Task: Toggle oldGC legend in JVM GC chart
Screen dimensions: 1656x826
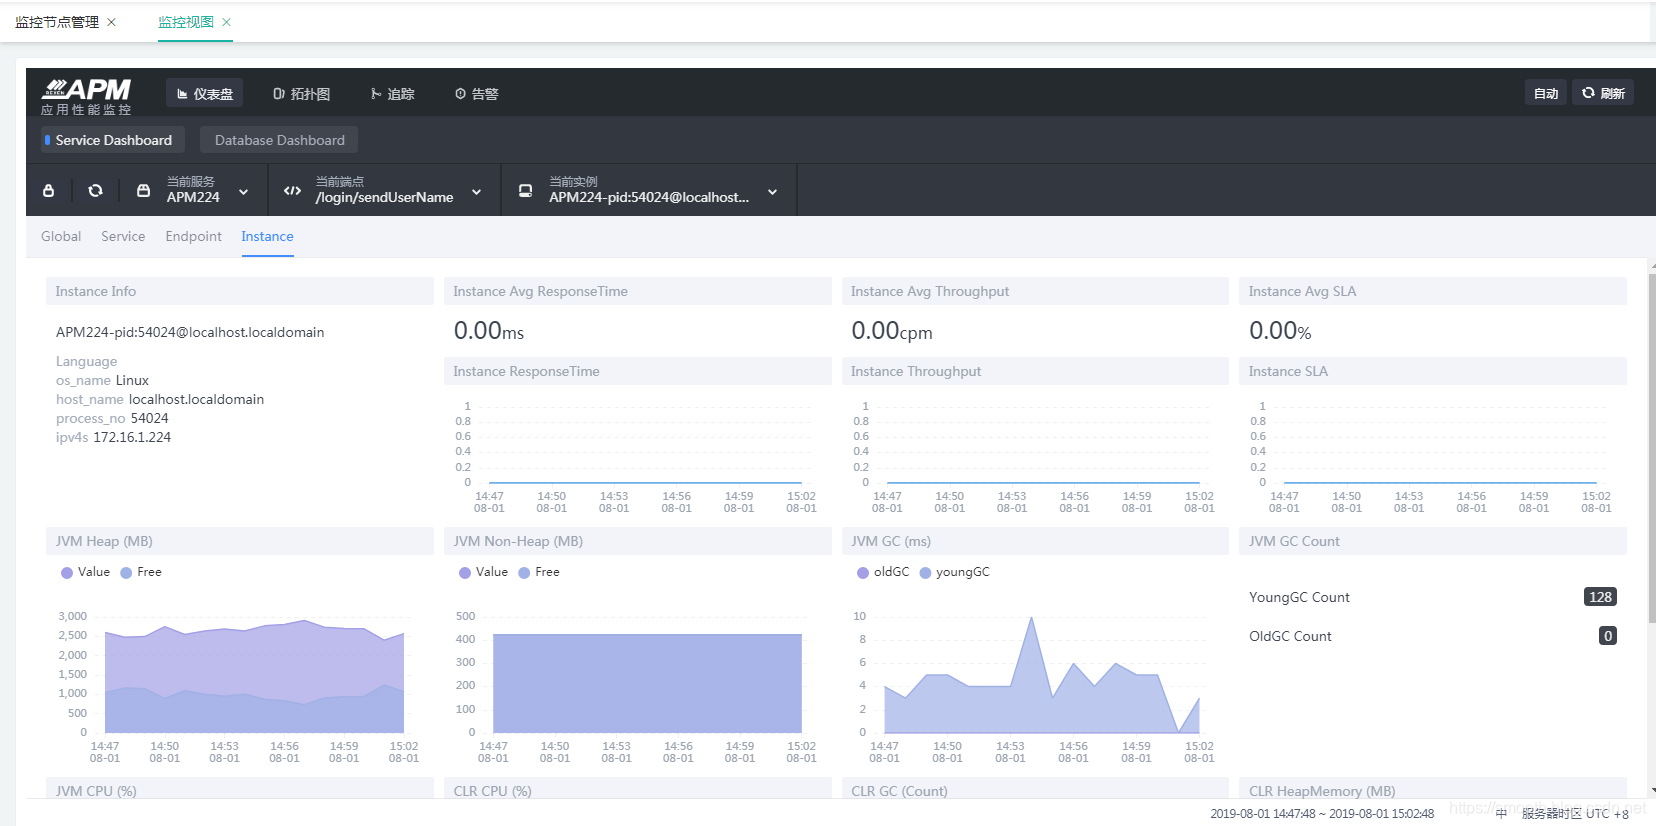Action: [883, 572]
